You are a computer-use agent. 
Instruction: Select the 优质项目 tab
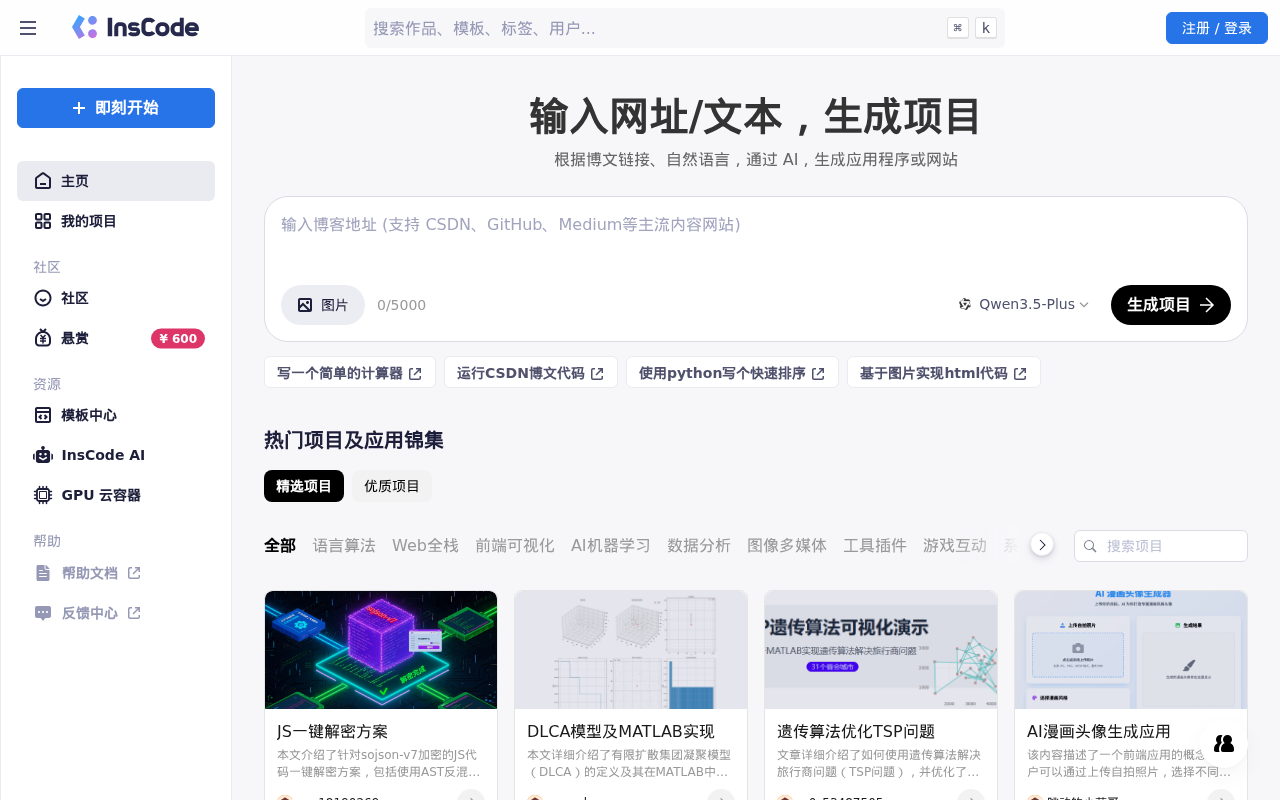point(392,486)
